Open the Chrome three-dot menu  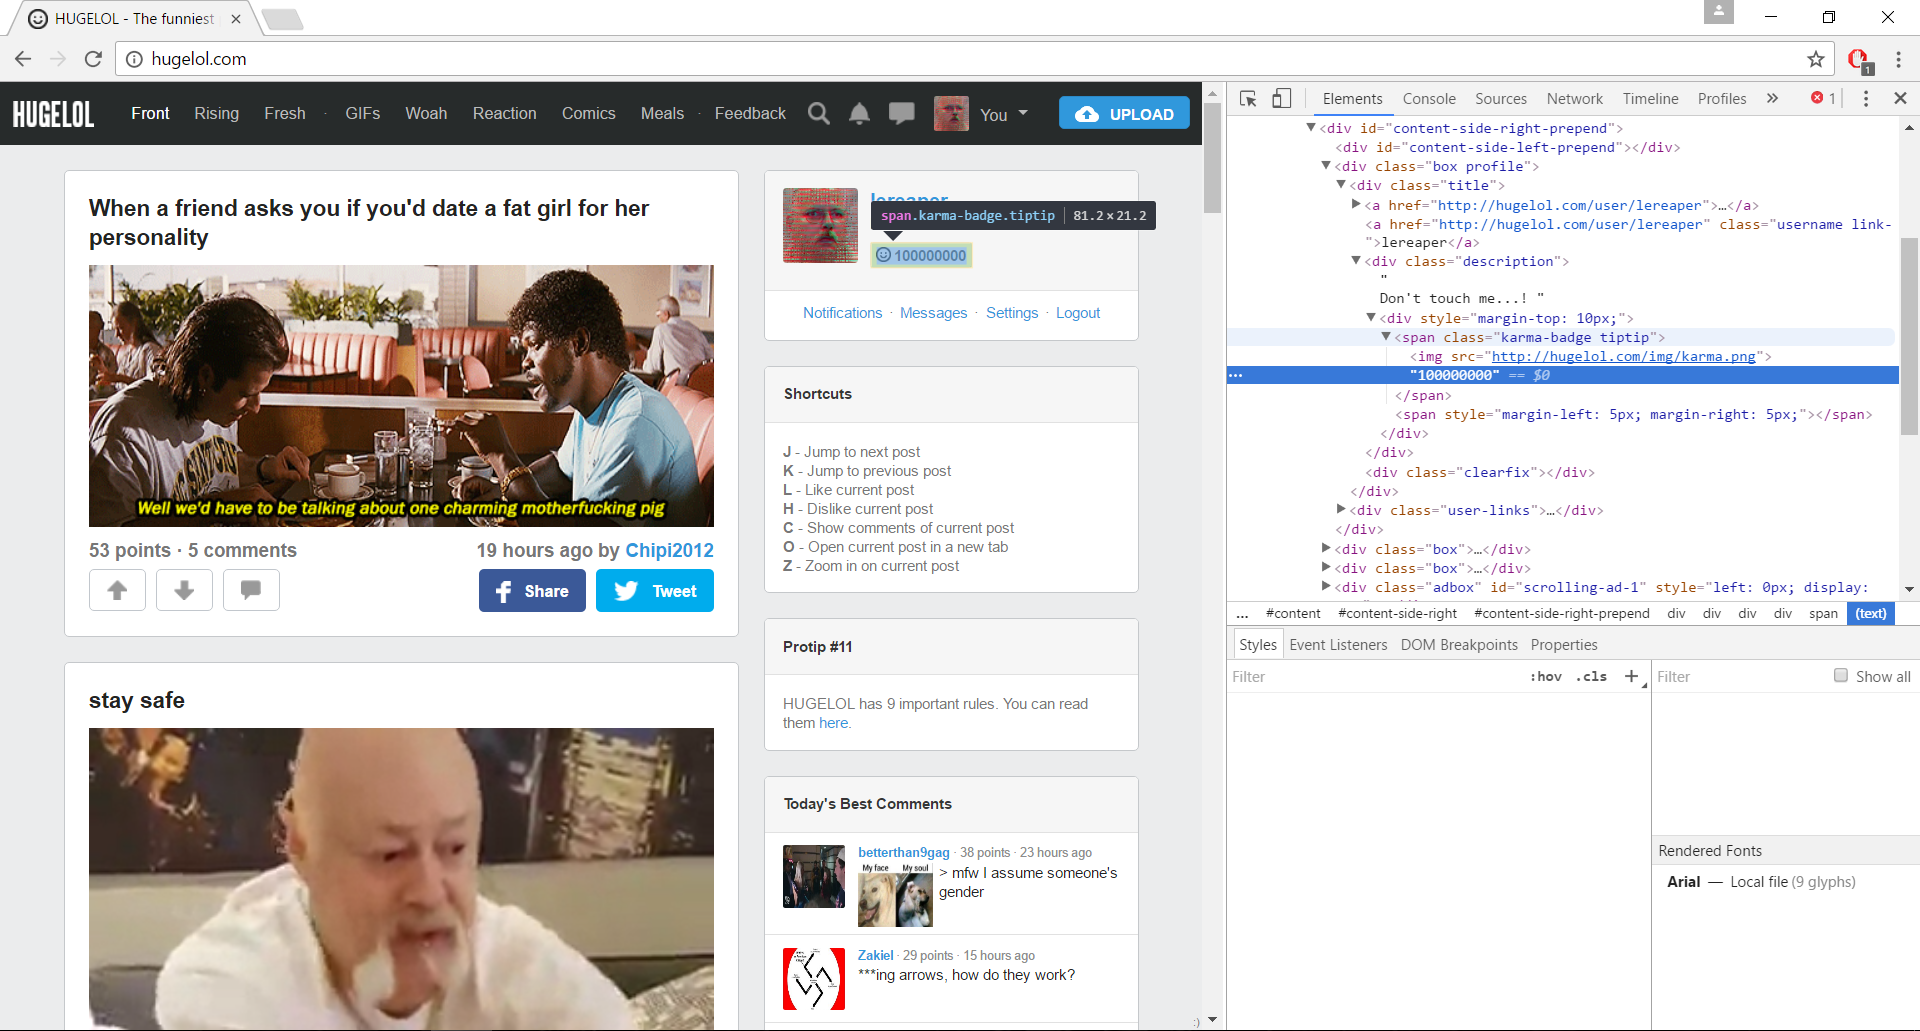coord(1898,59)
